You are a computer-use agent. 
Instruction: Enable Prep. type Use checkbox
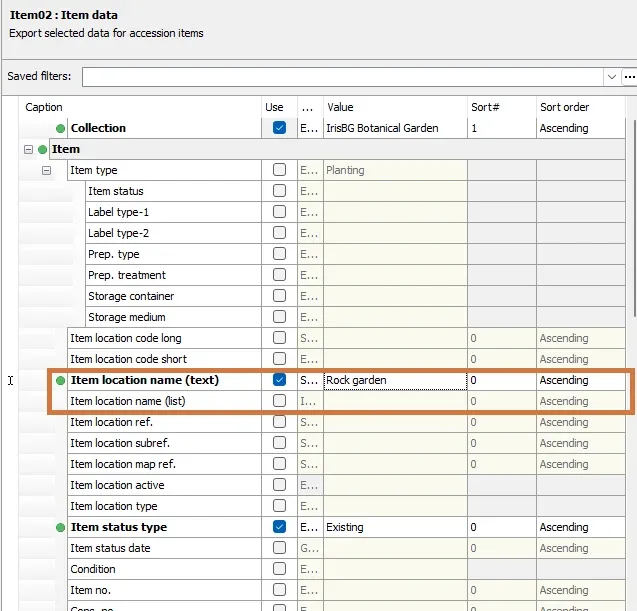point(279,254)
